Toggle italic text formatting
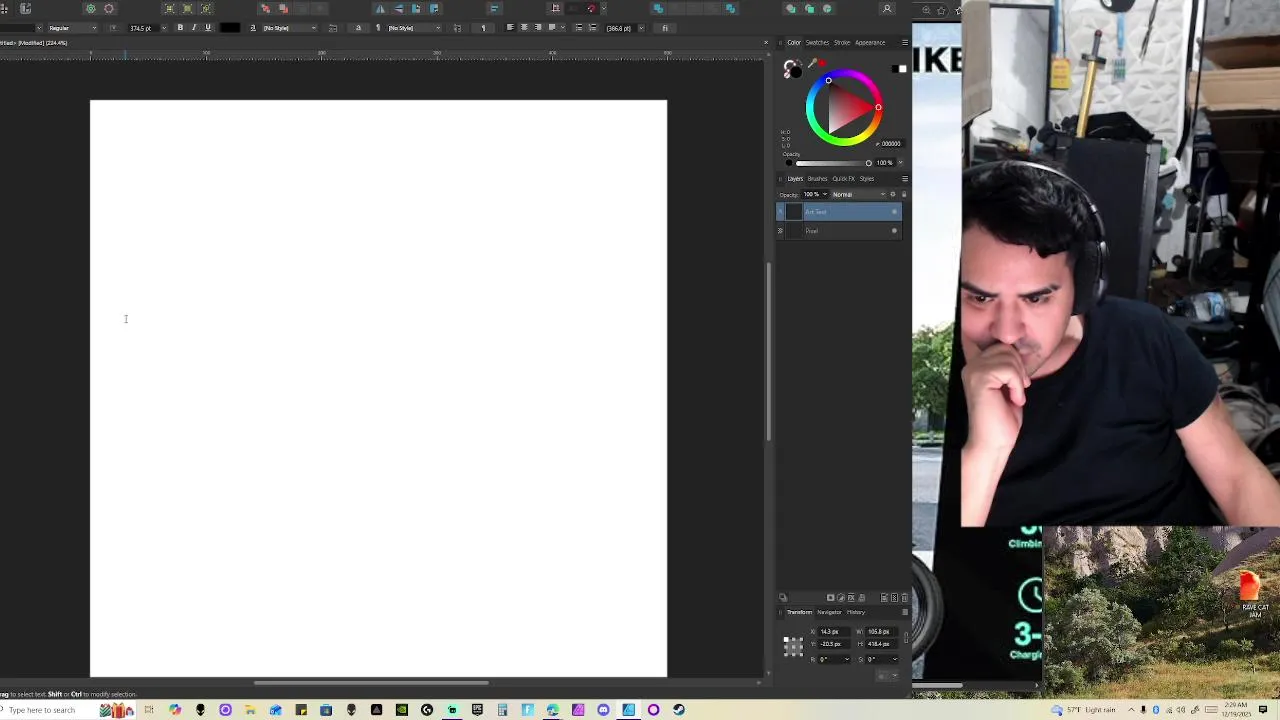 194,28
